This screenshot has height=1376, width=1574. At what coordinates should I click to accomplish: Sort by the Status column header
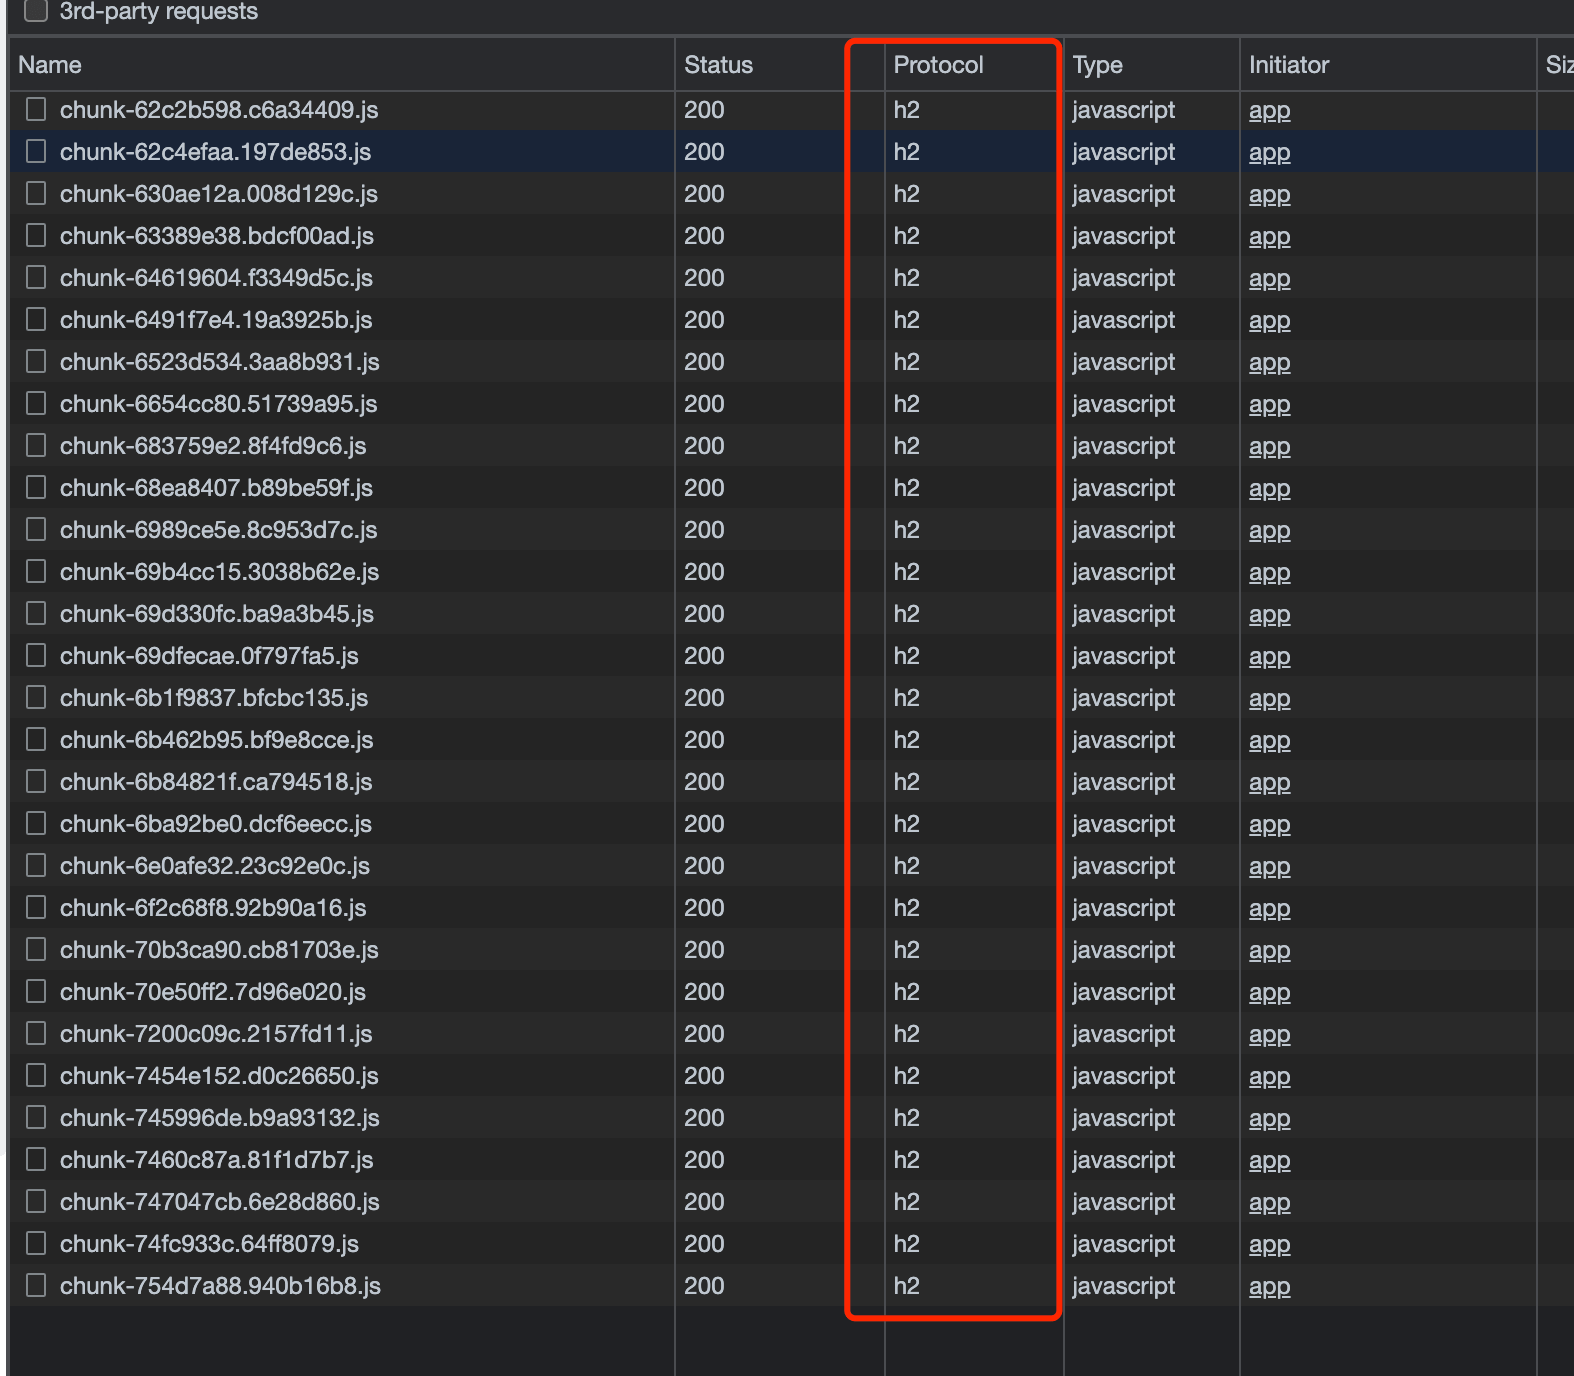pyautogui.click(x=718, y=65)
